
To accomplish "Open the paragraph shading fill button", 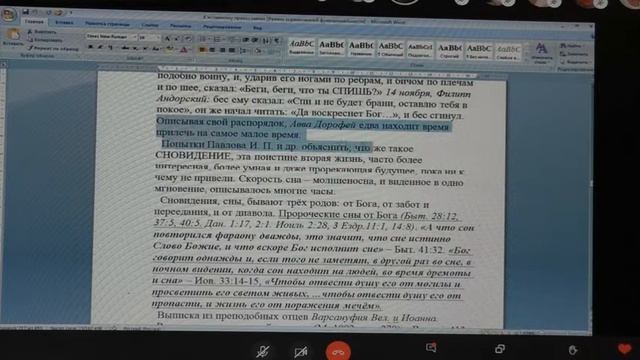I will 258,51.
